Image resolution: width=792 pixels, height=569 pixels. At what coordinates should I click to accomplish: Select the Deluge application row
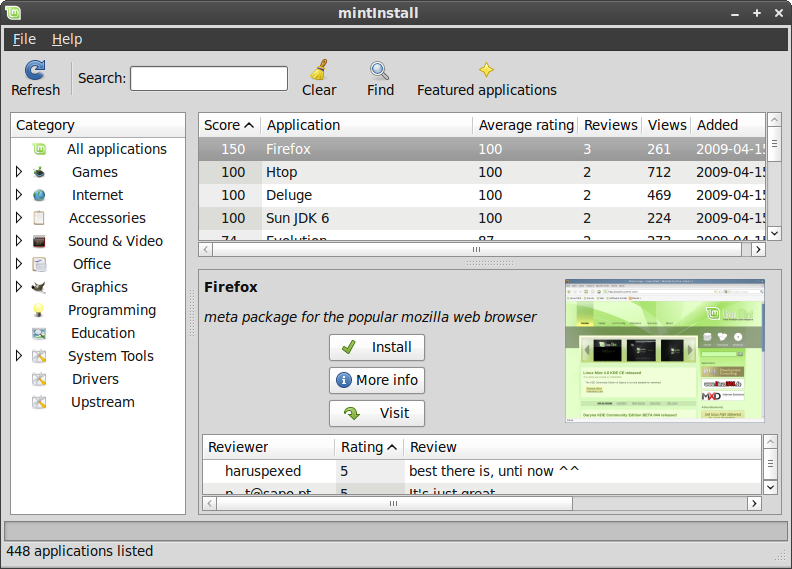(482, 195)
